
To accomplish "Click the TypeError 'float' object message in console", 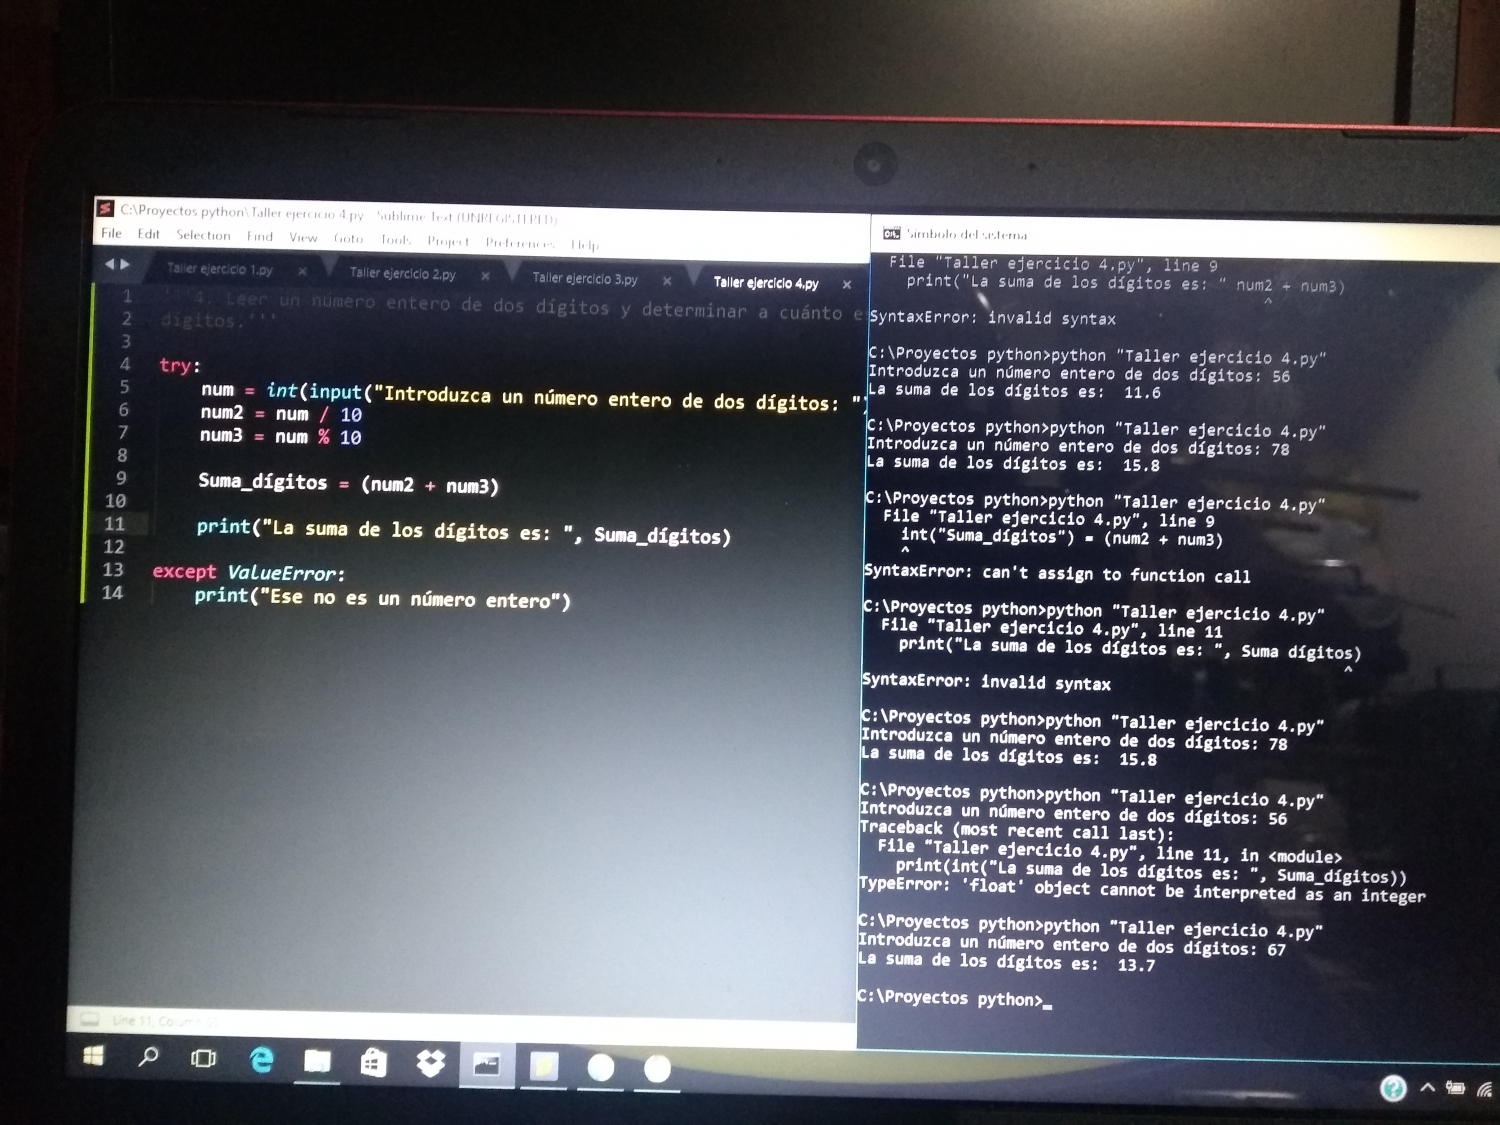I will pos(1142,890).
